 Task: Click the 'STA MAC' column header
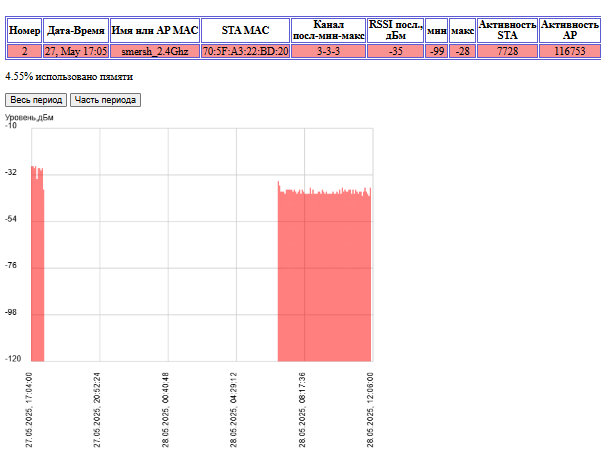245,30
